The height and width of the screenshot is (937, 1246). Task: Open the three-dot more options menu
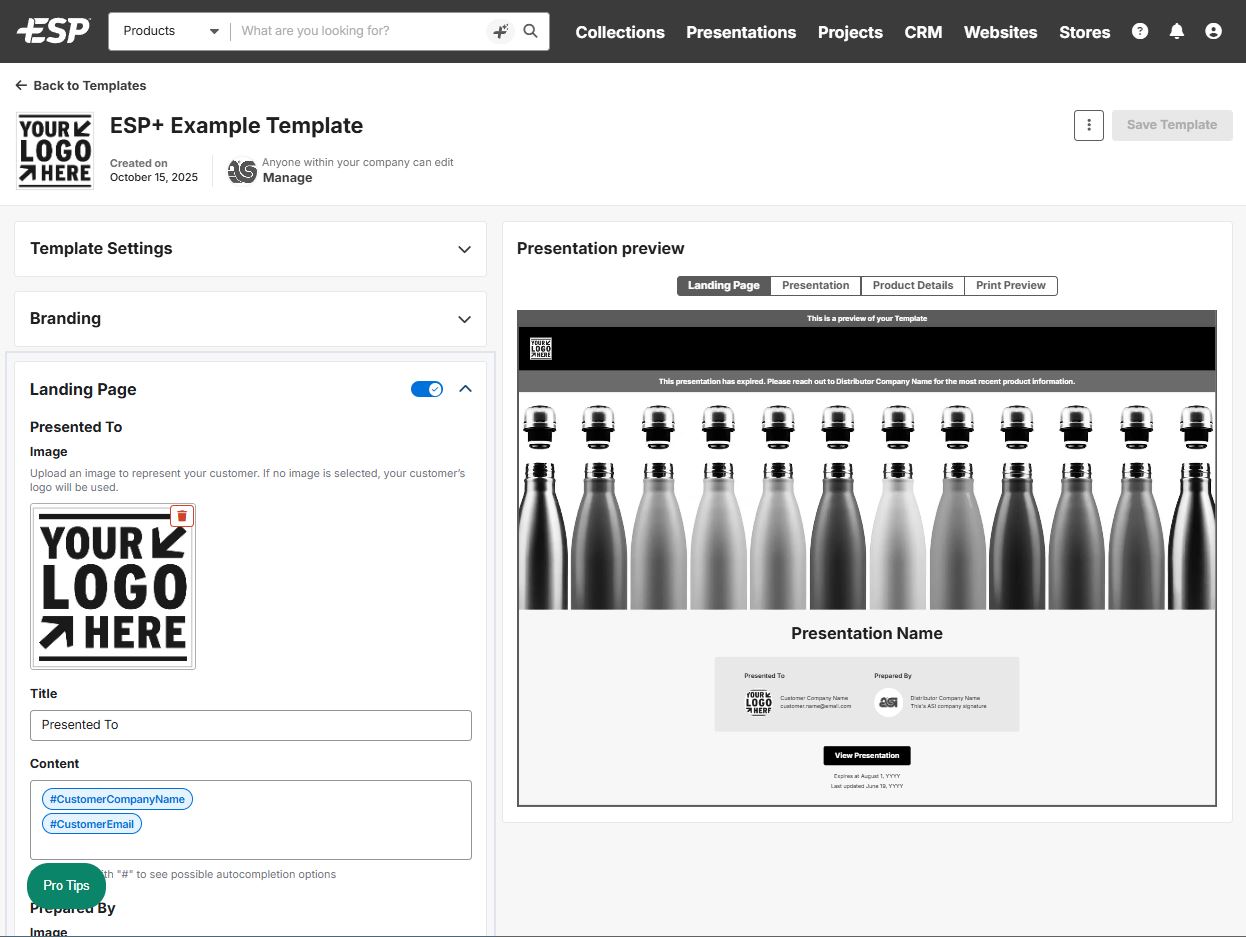1088,125
